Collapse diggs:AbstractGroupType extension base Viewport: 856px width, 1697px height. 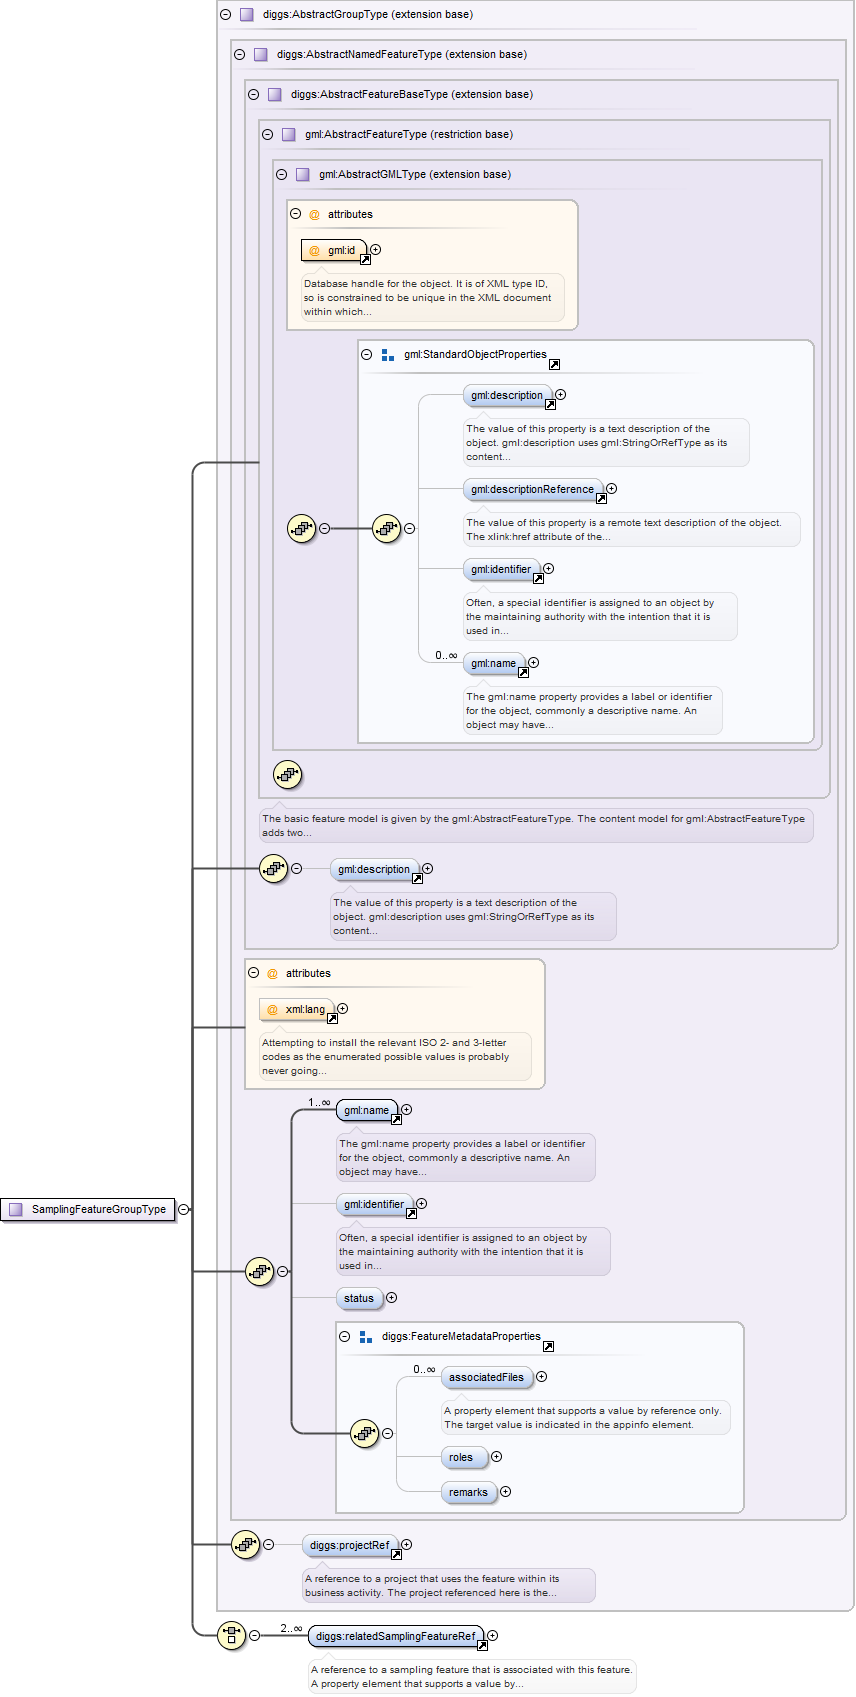(225, 15)
